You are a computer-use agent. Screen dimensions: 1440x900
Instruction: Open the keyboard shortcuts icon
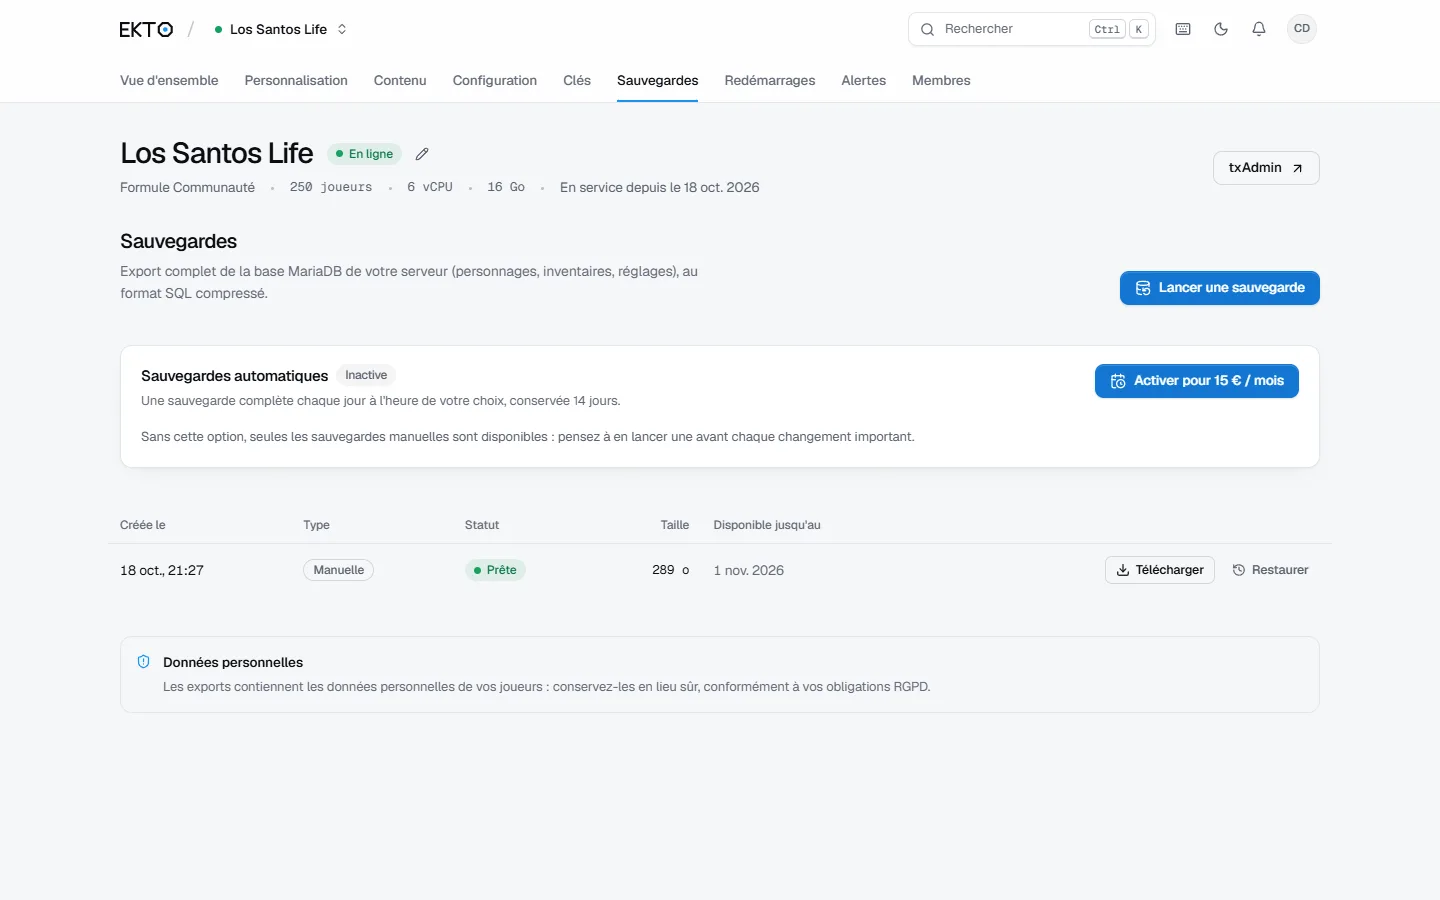point(1183,29)
